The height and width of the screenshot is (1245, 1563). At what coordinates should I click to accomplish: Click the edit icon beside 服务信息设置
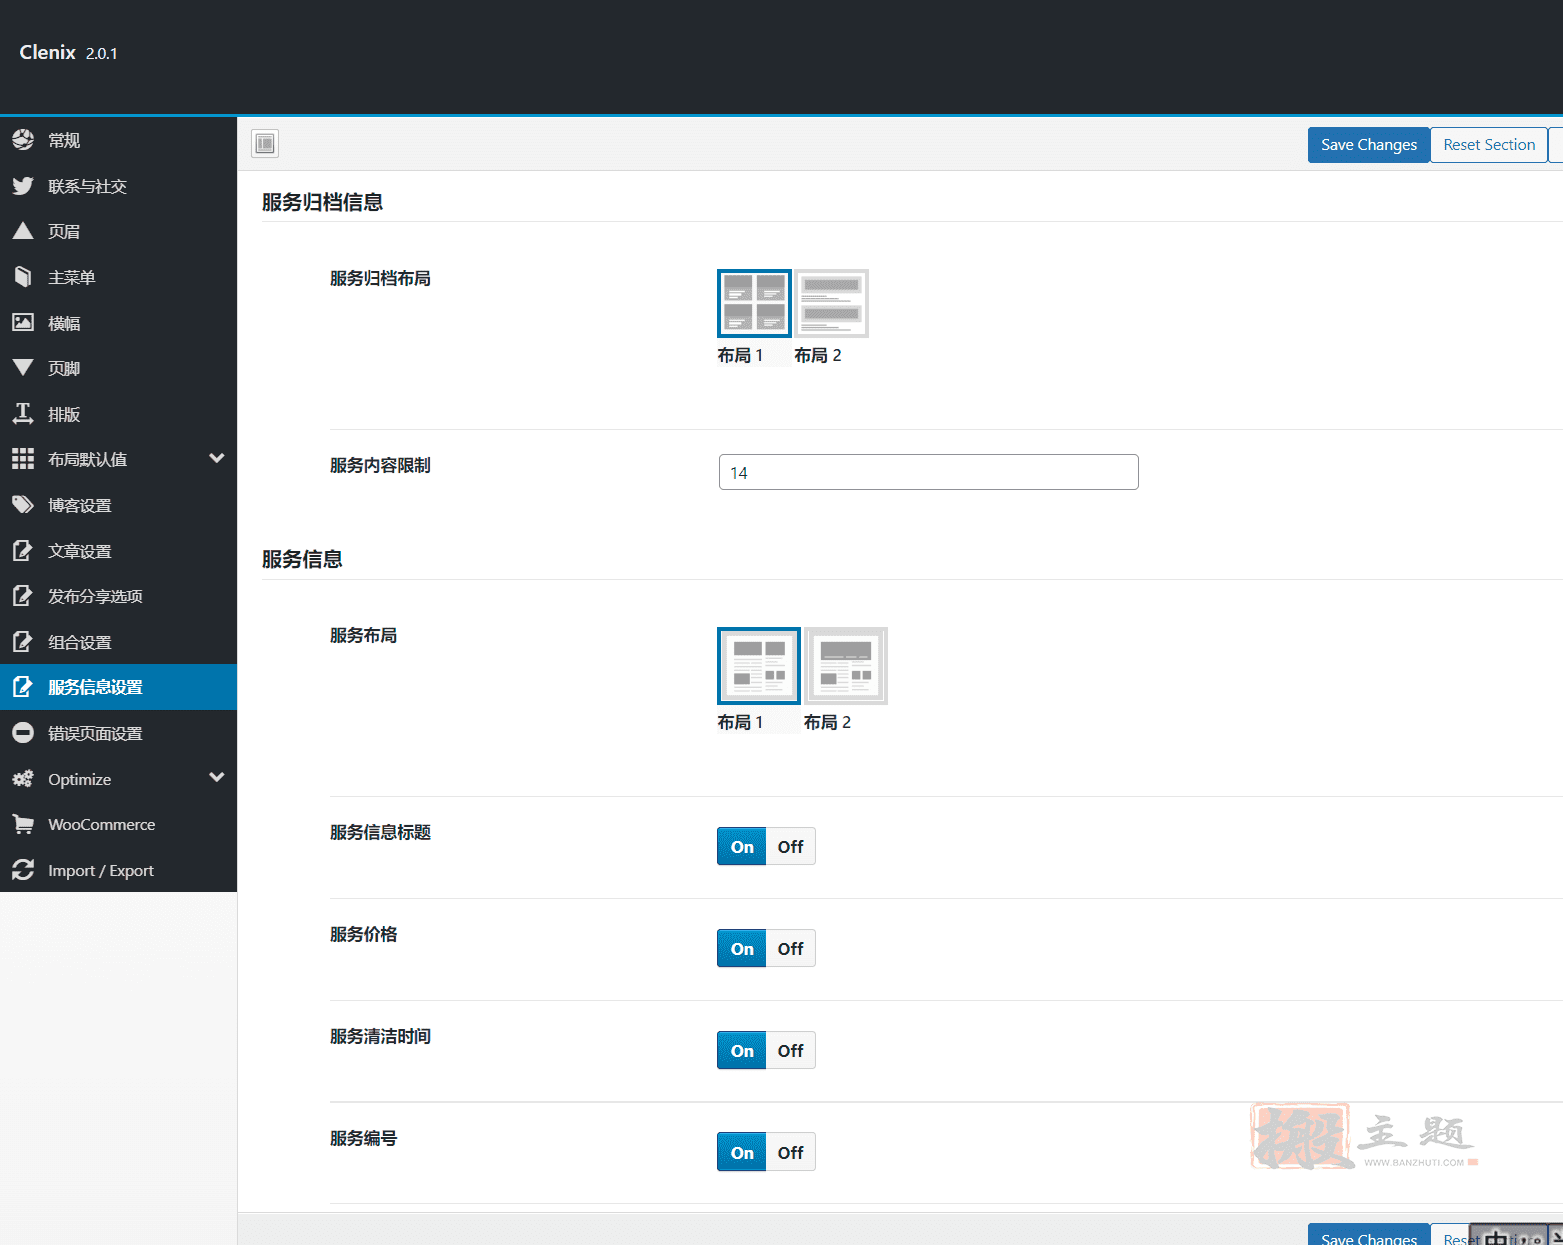click(23, 687)
